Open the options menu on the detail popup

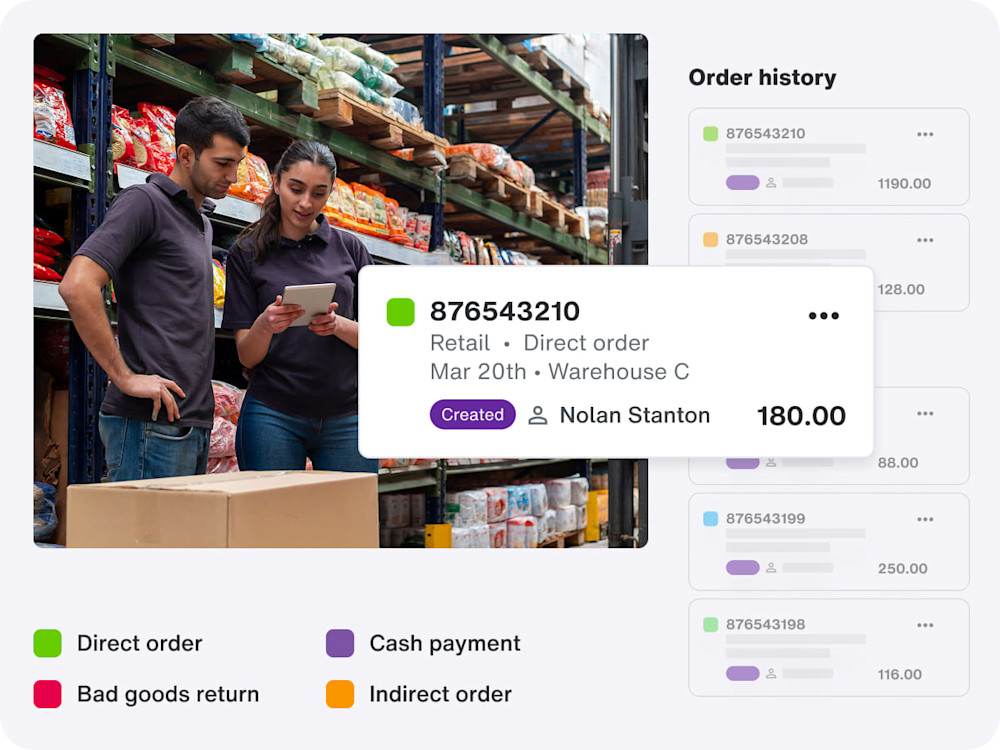pos(824,315)
